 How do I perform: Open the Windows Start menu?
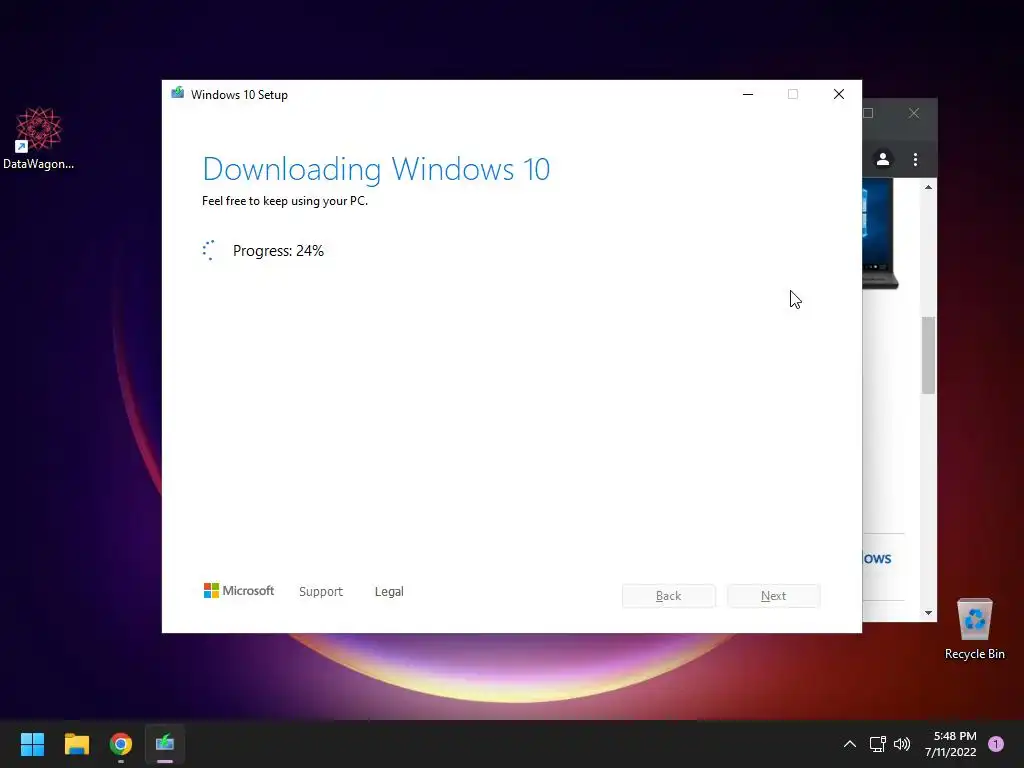click(32, 744)
